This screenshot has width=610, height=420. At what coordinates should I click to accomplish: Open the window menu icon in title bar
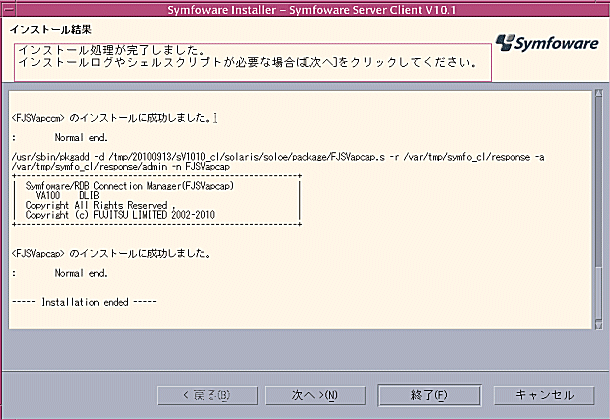[8, 10]
